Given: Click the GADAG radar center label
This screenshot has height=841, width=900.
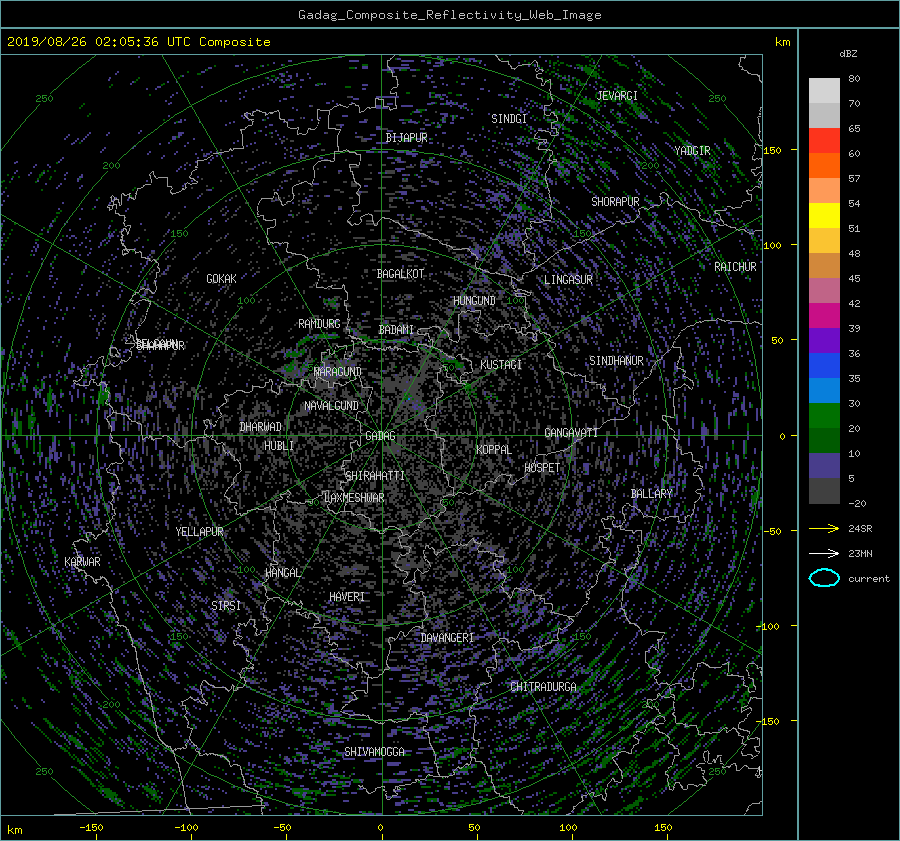Looking at the screenshot, I should pos(380,436).
